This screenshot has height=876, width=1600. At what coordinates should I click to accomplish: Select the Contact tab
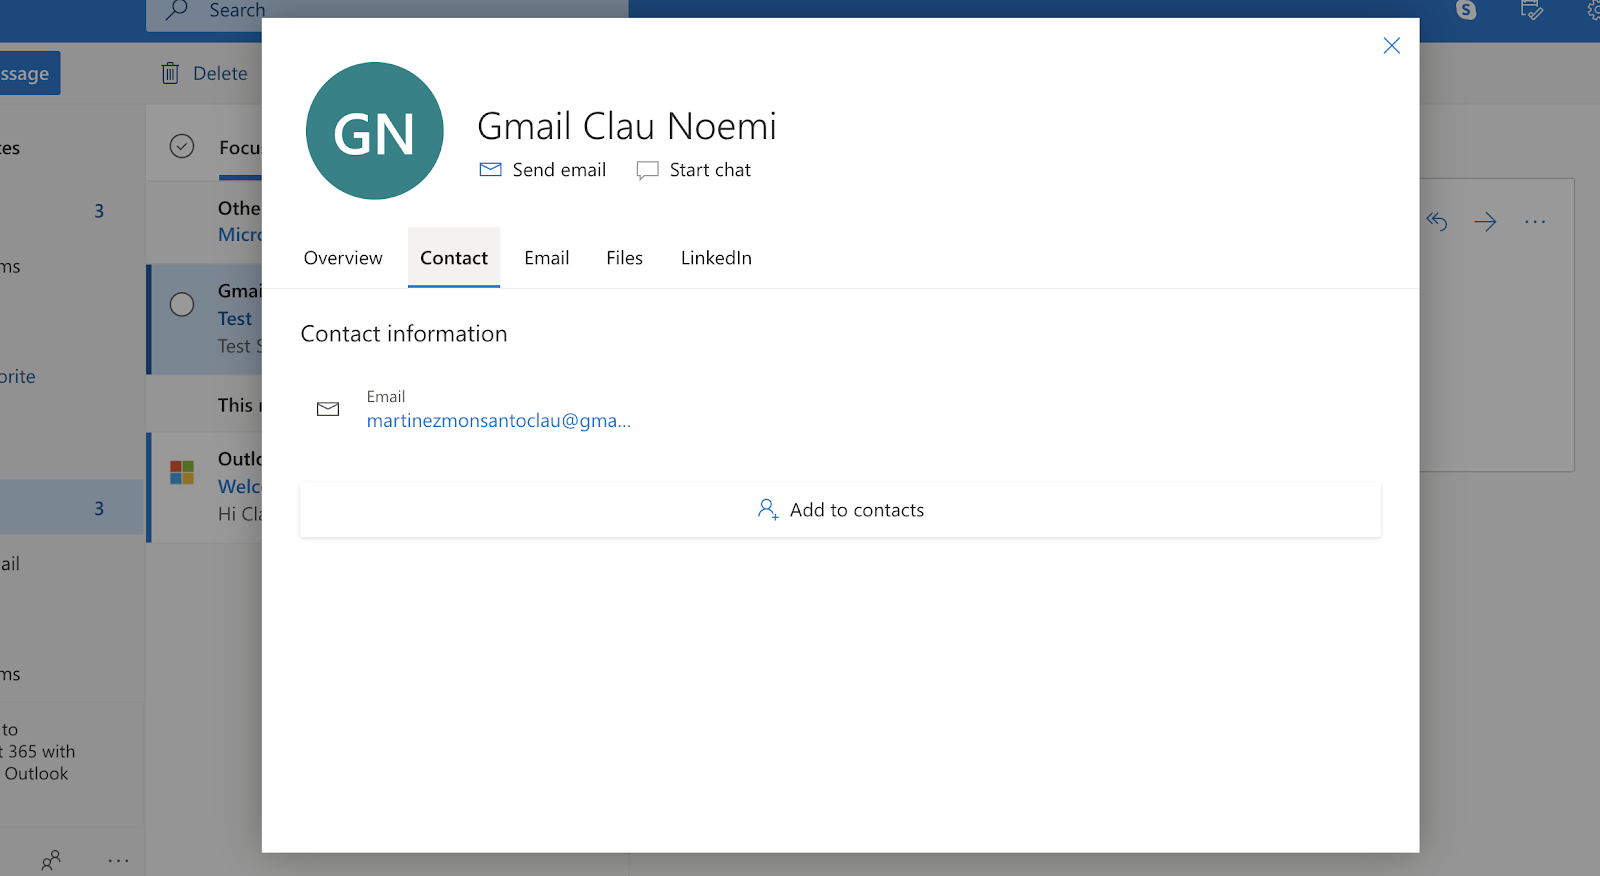(x=454, y=258)
